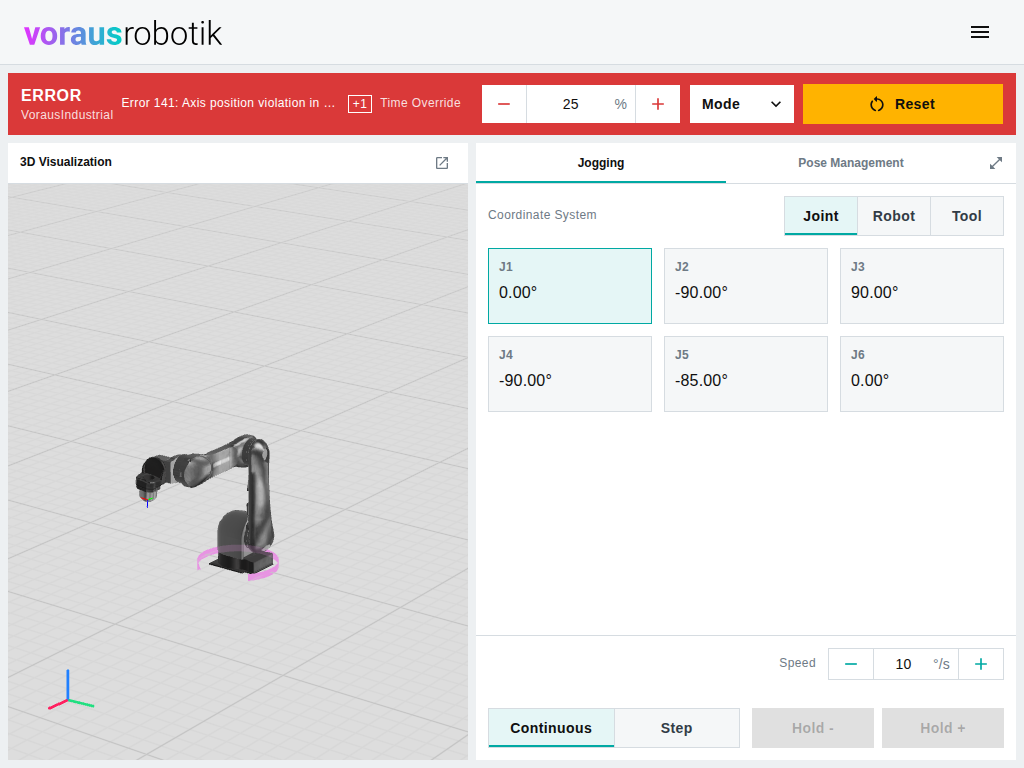
Task: Select the Joint coordinate system
Action: (x=821, y=216)
